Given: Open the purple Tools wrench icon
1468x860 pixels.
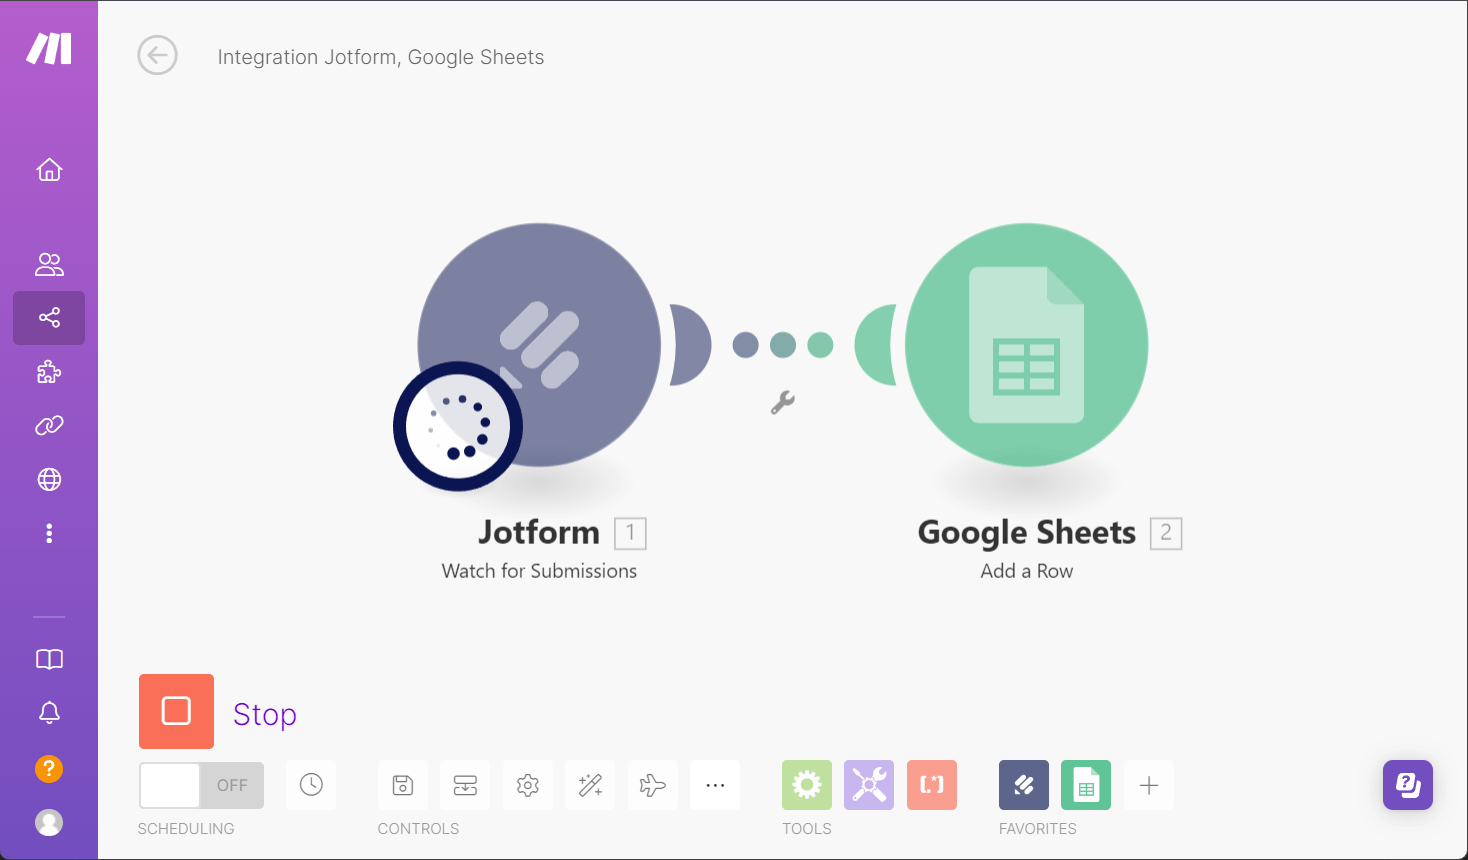Looking at the screenshot, I should [x=869, y=785].
